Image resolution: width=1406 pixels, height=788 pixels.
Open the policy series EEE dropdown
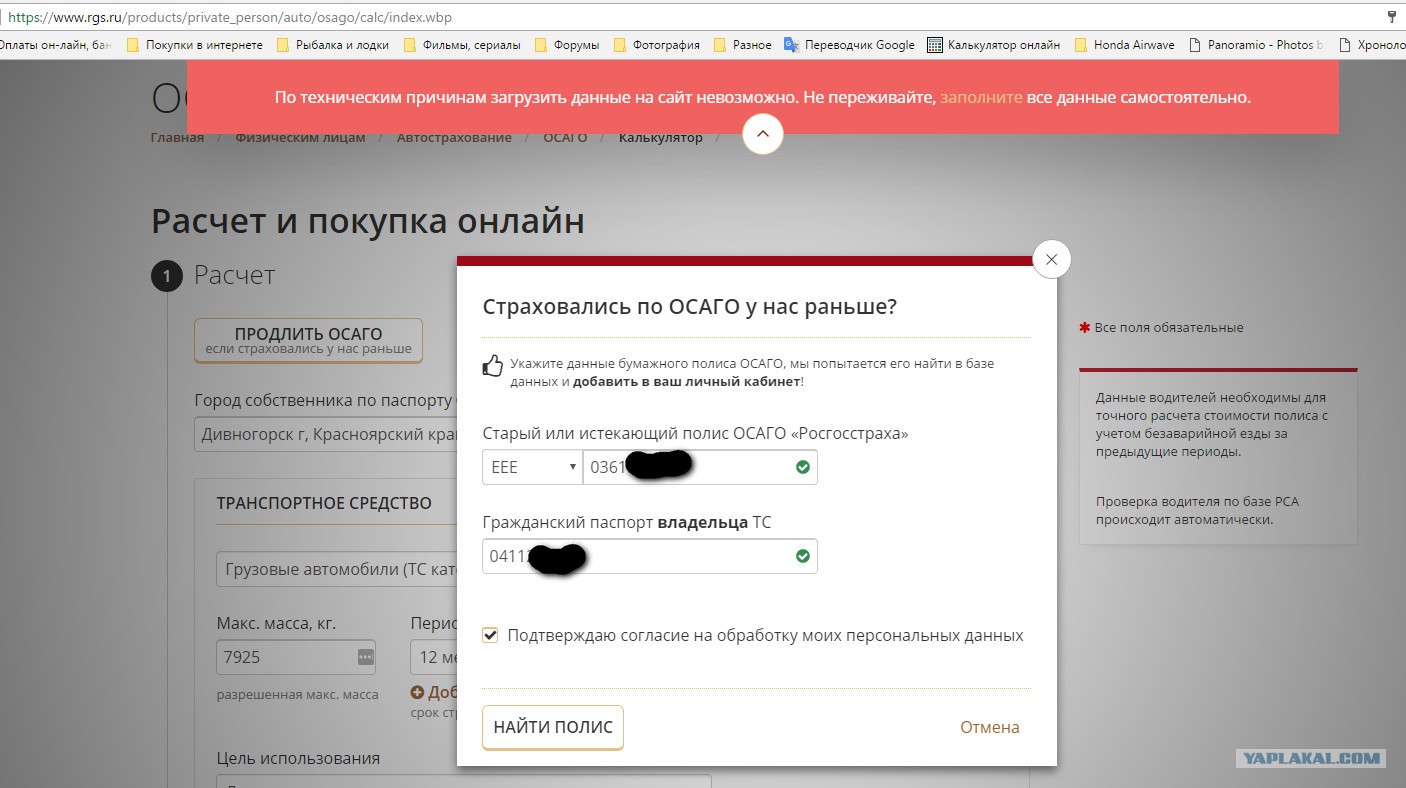coord(532,467)
